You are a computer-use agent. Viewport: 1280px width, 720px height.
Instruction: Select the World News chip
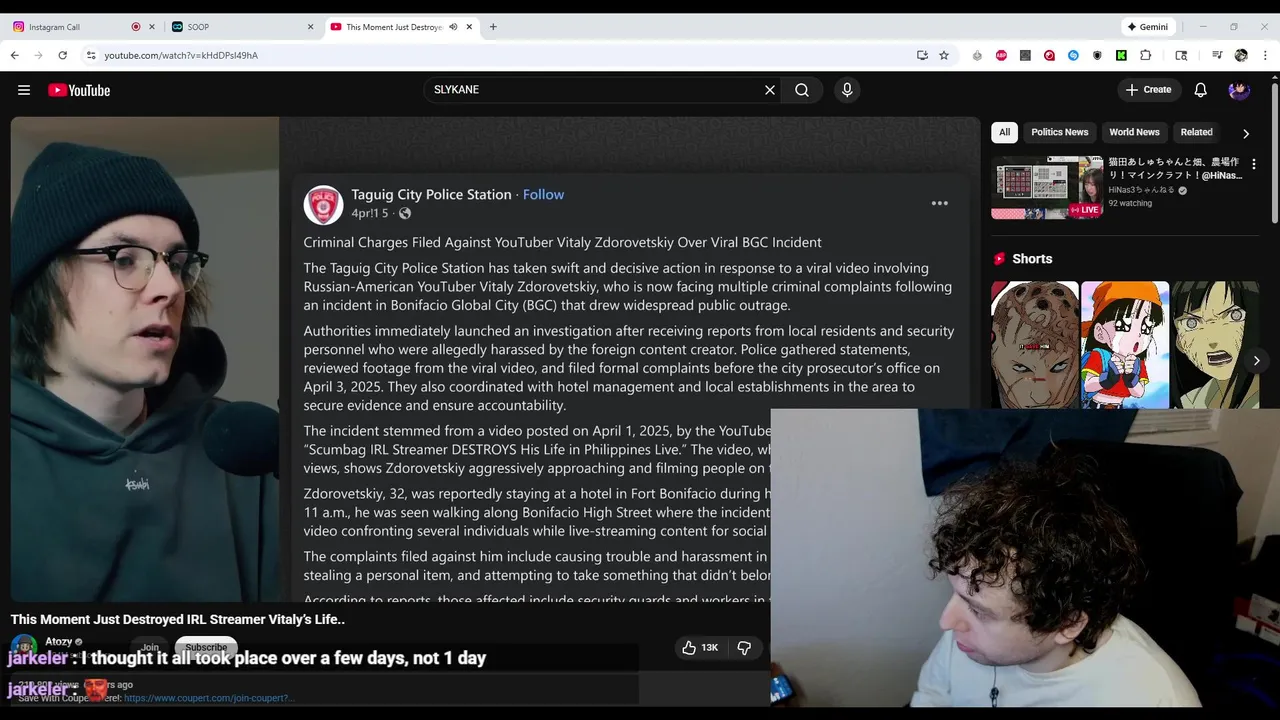tap(1134, 132)
